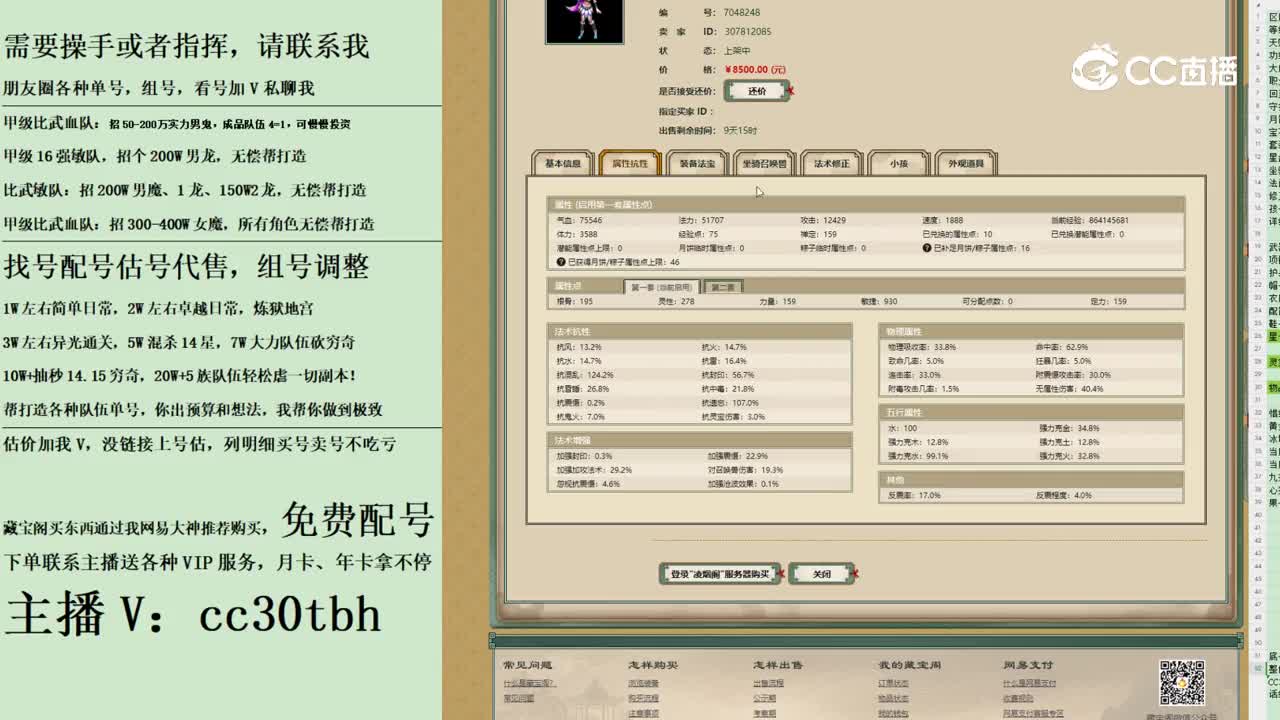Open the 什么是藏宝阁 footer link
Image resolution: width=1280 pixels, height=720 pixels.
coord(529,684)
